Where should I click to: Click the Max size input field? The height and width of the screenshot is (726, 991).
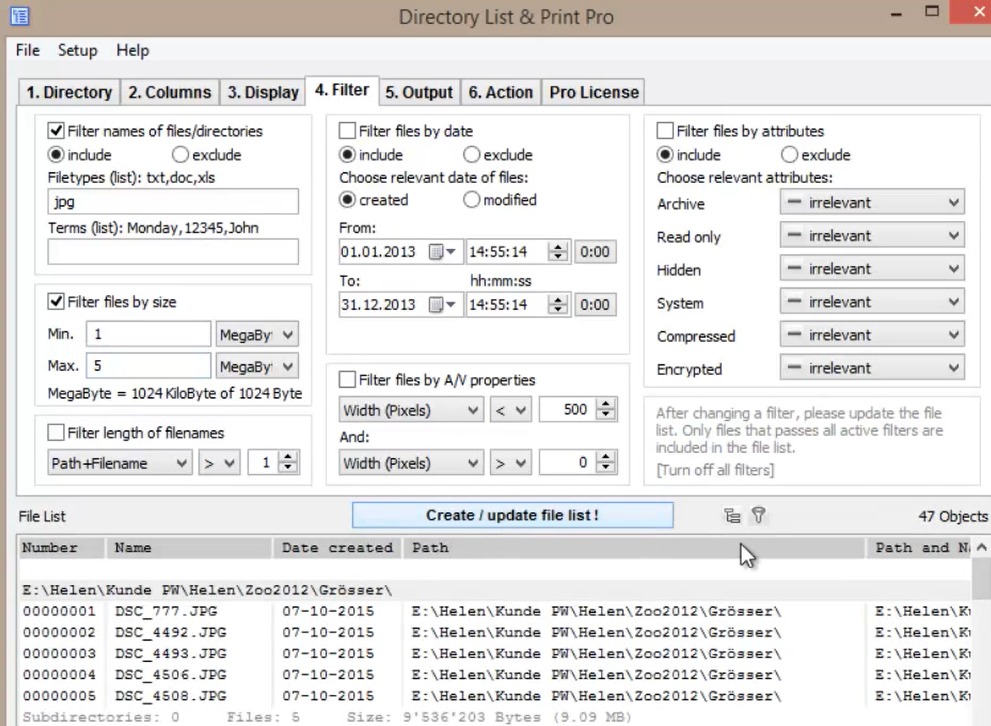149,366
